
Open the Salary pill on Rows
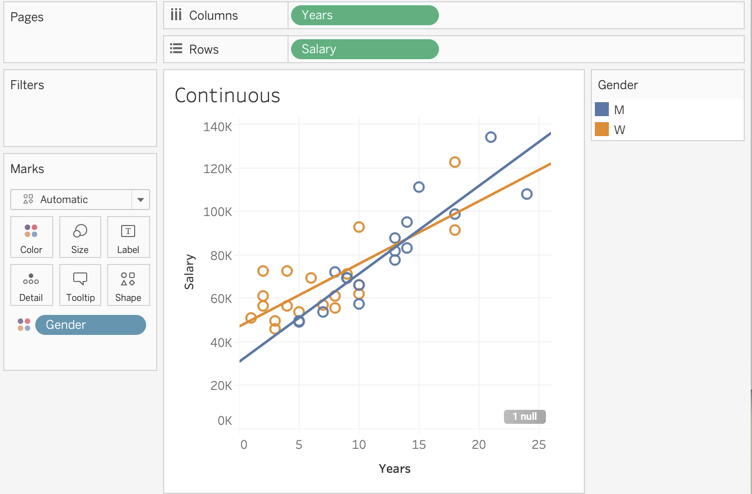[364, 49]
